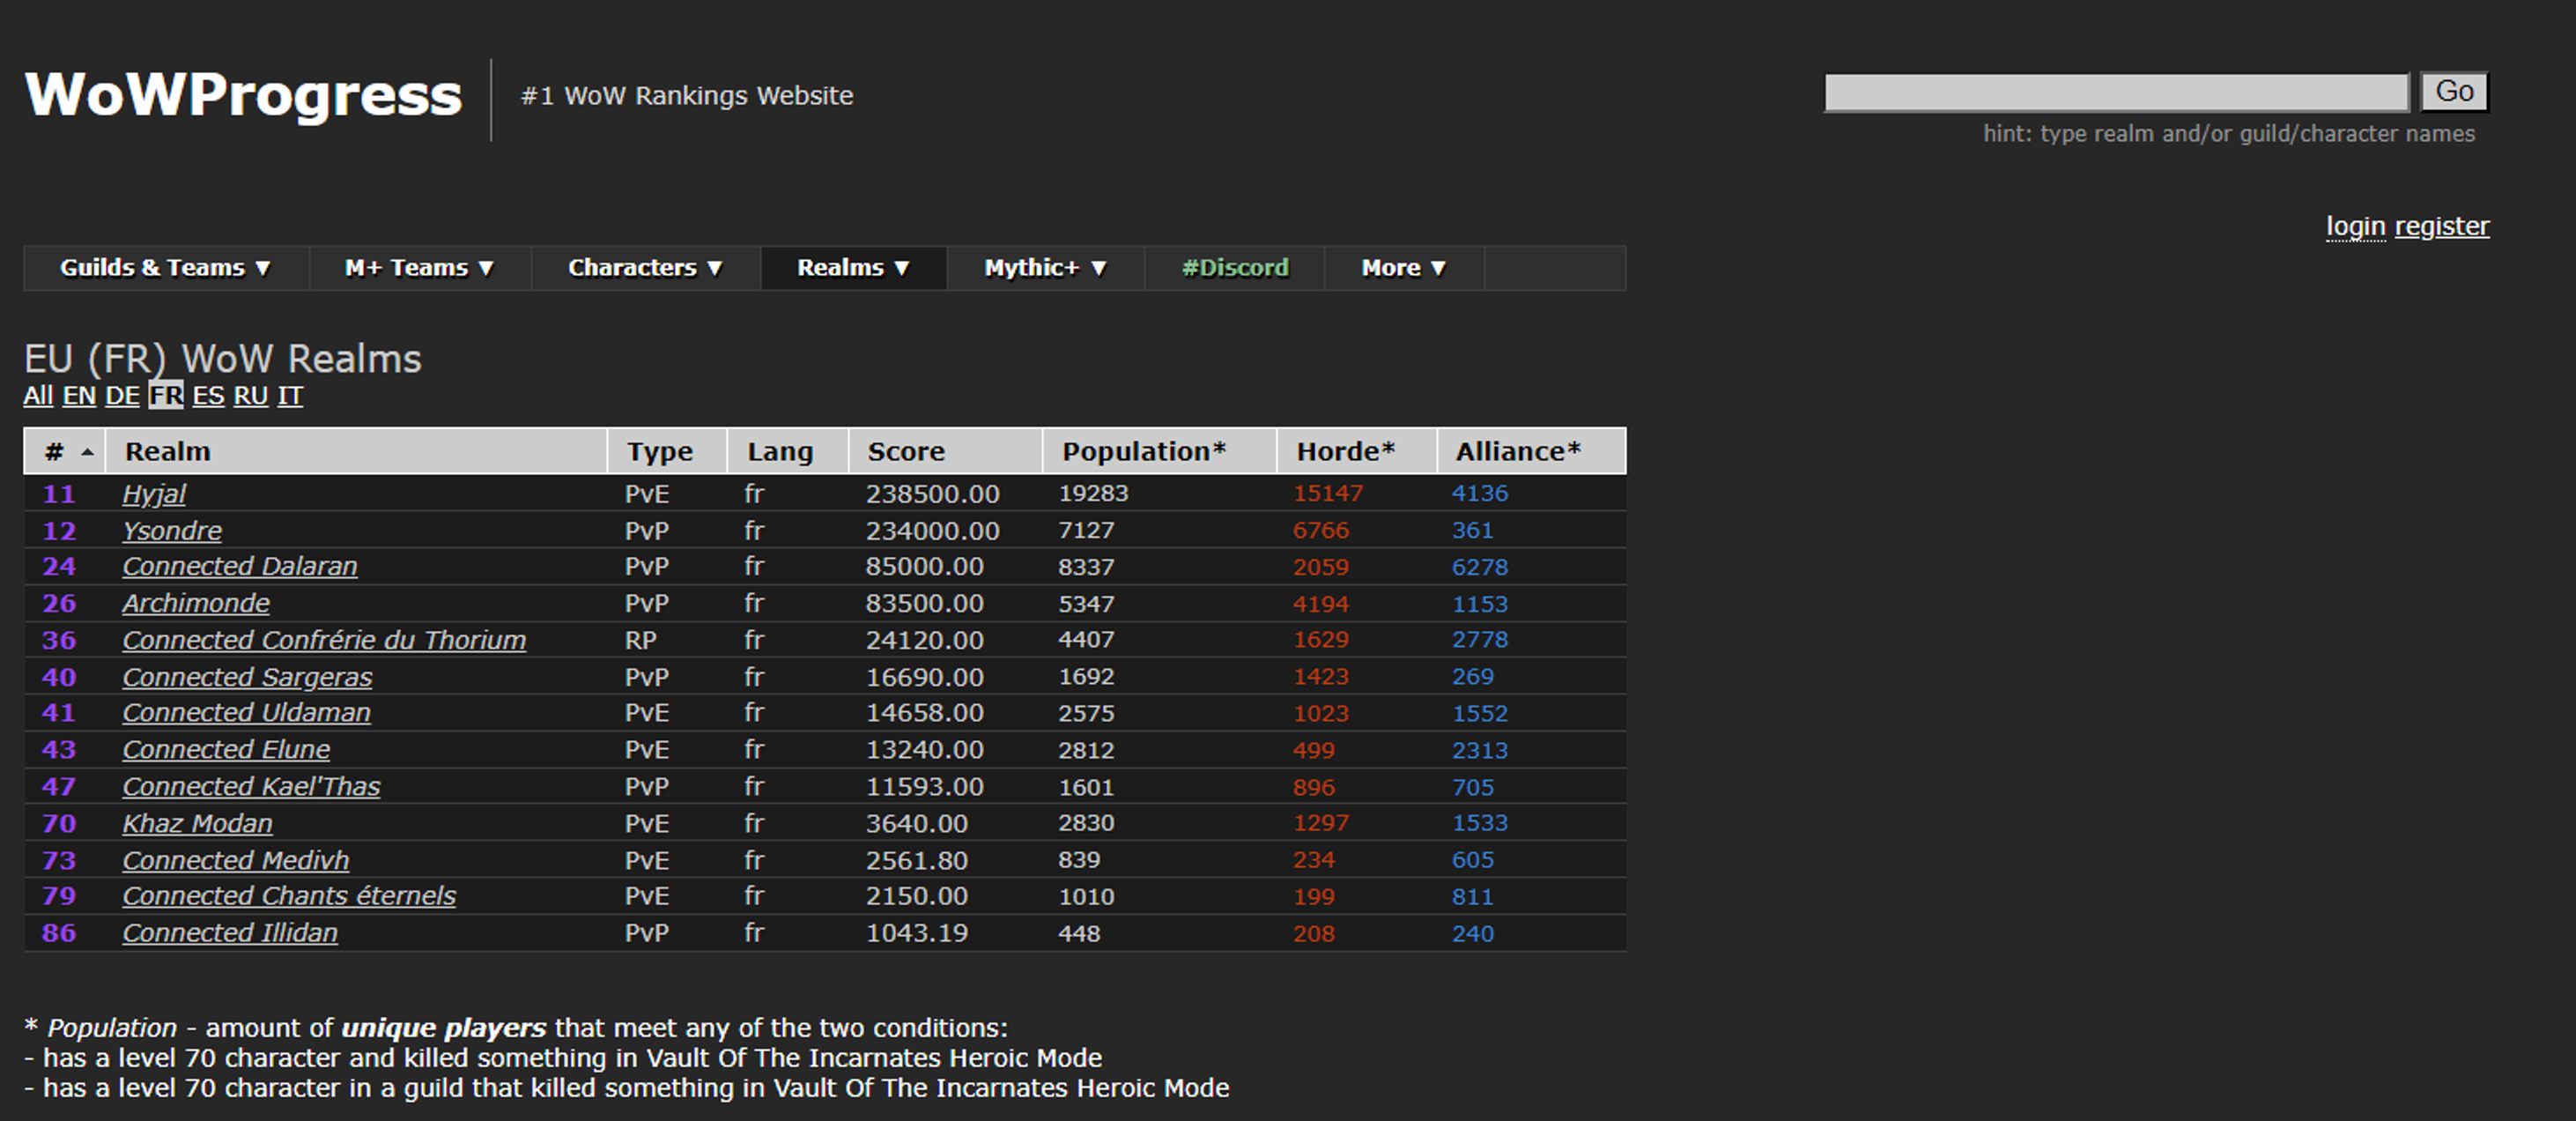Expand the More menu

tap(1404, 268)
